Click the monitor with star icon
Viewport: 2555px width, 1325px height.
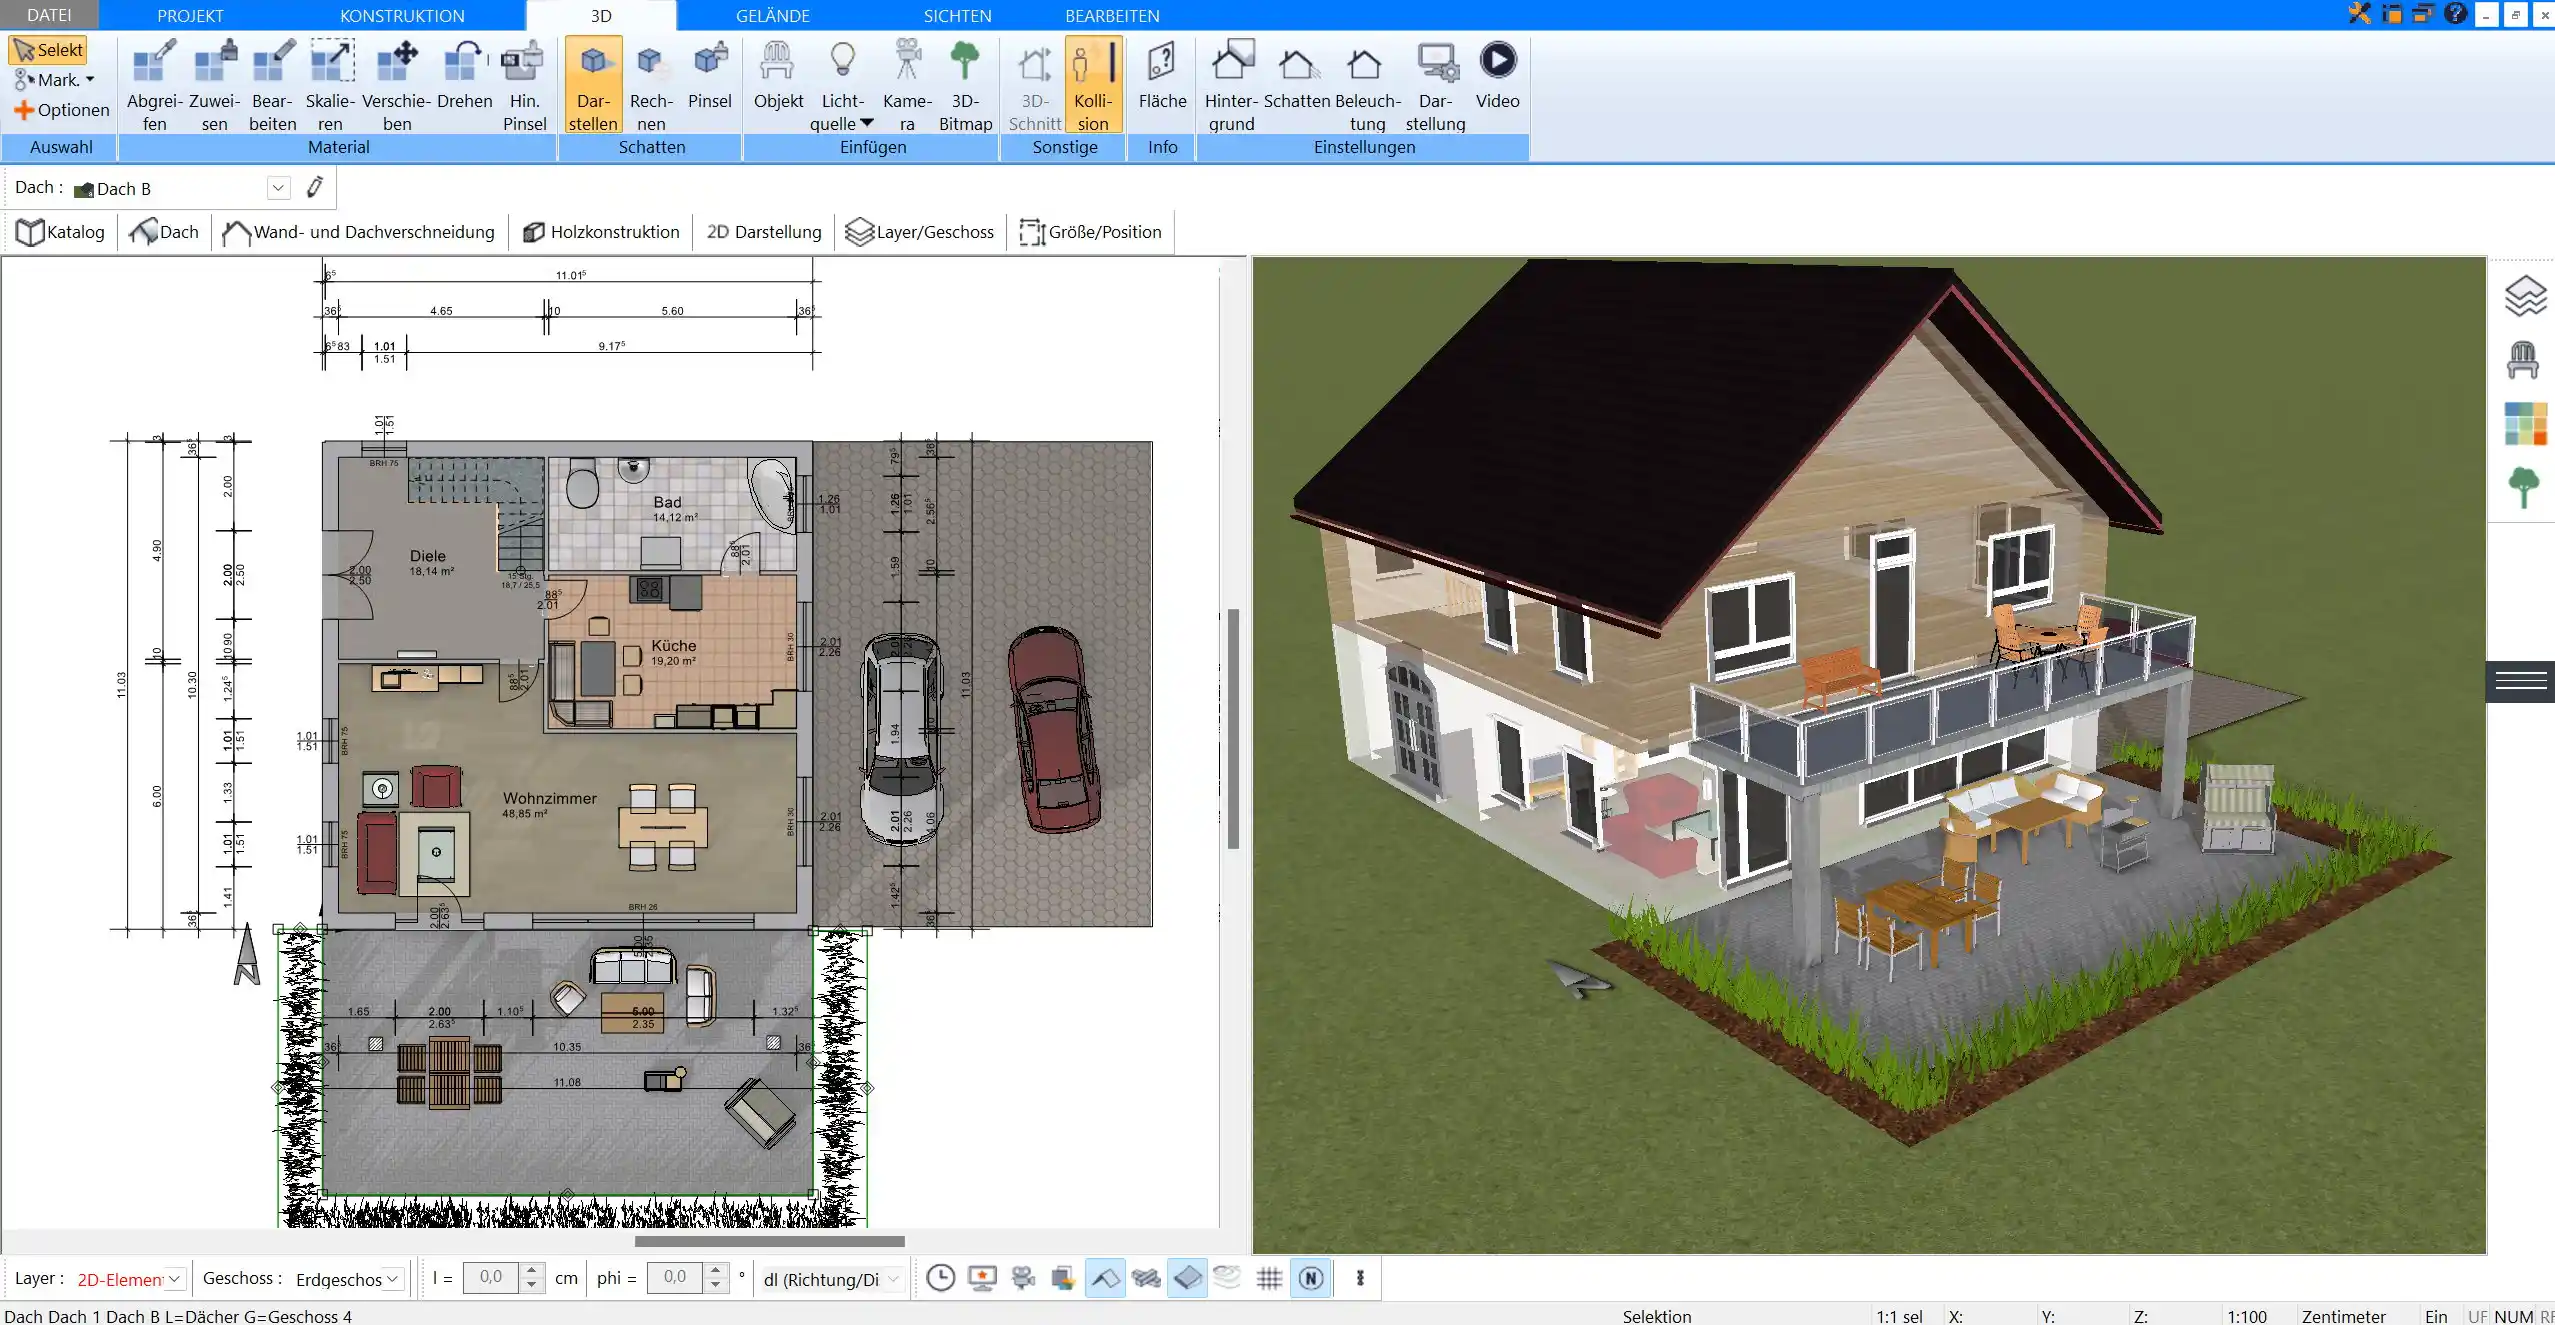click(x=982, y=1277)
